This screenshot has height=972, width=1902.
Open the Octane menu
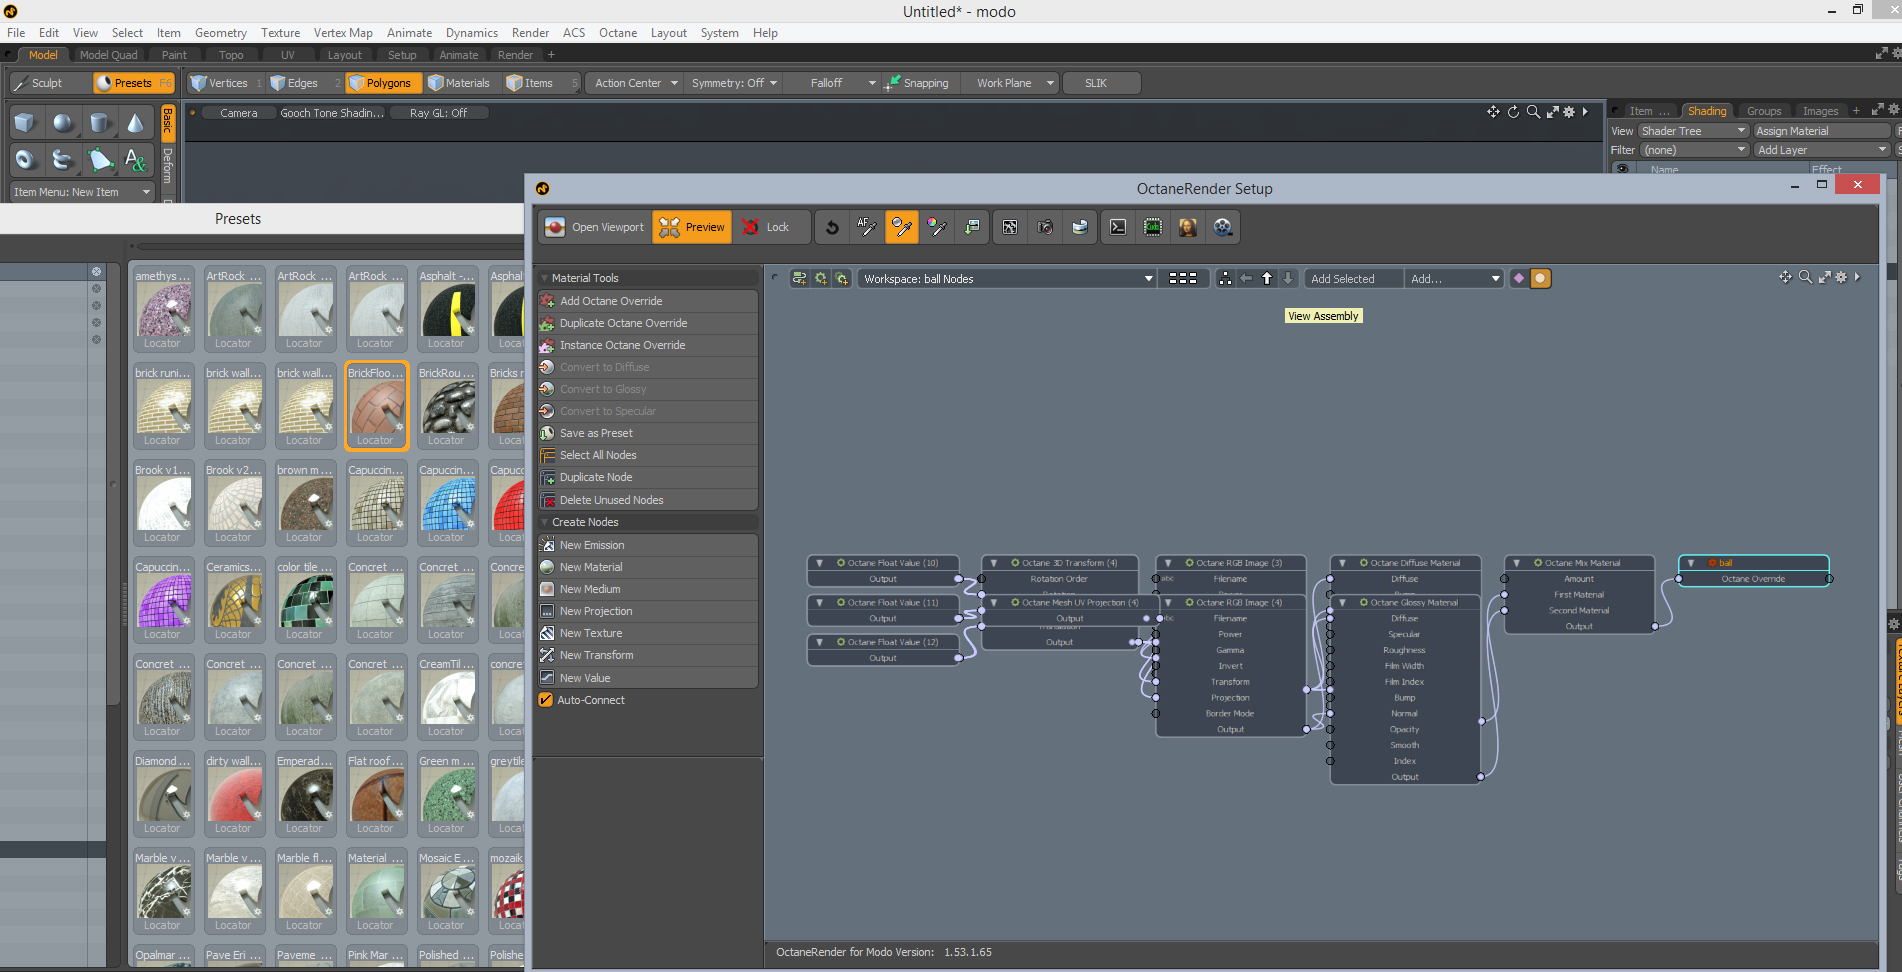point(618,33)
